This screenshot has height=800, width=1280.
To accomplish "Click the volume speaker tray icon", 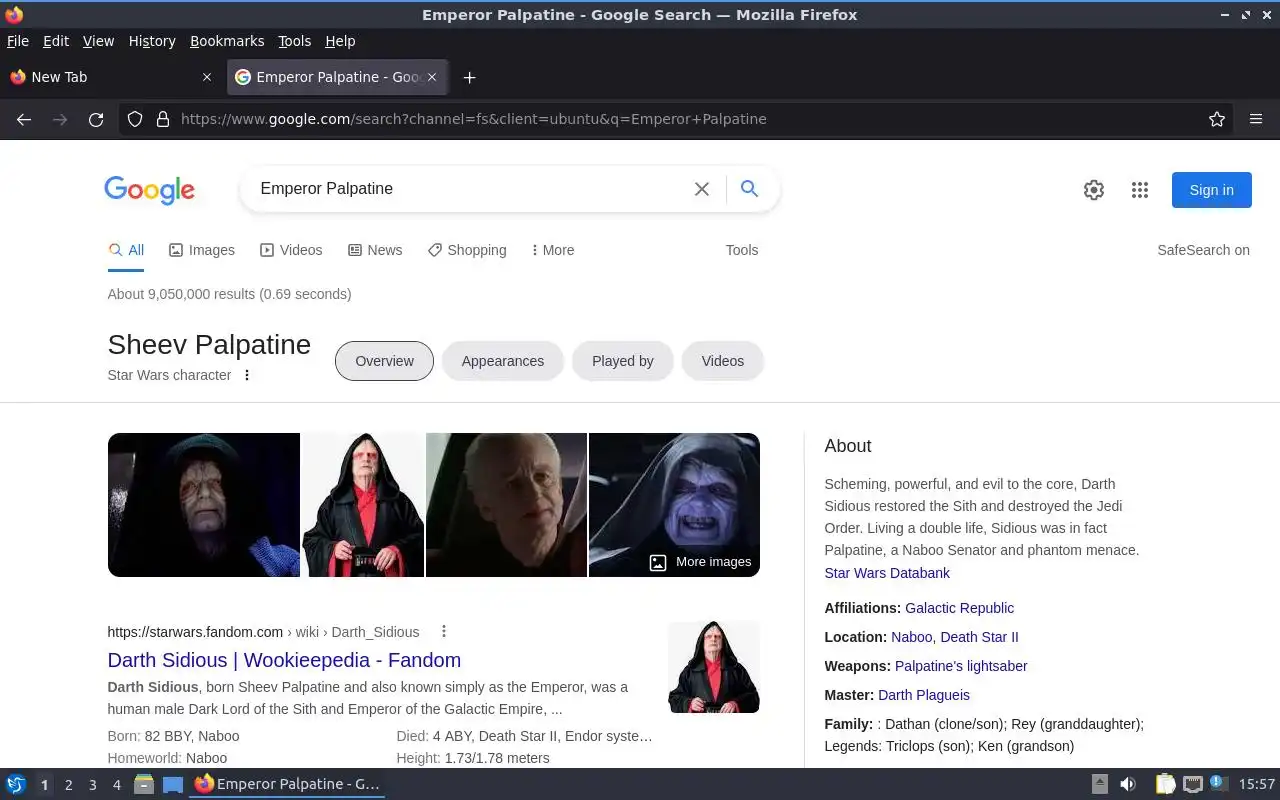I will pos(1128,784).
